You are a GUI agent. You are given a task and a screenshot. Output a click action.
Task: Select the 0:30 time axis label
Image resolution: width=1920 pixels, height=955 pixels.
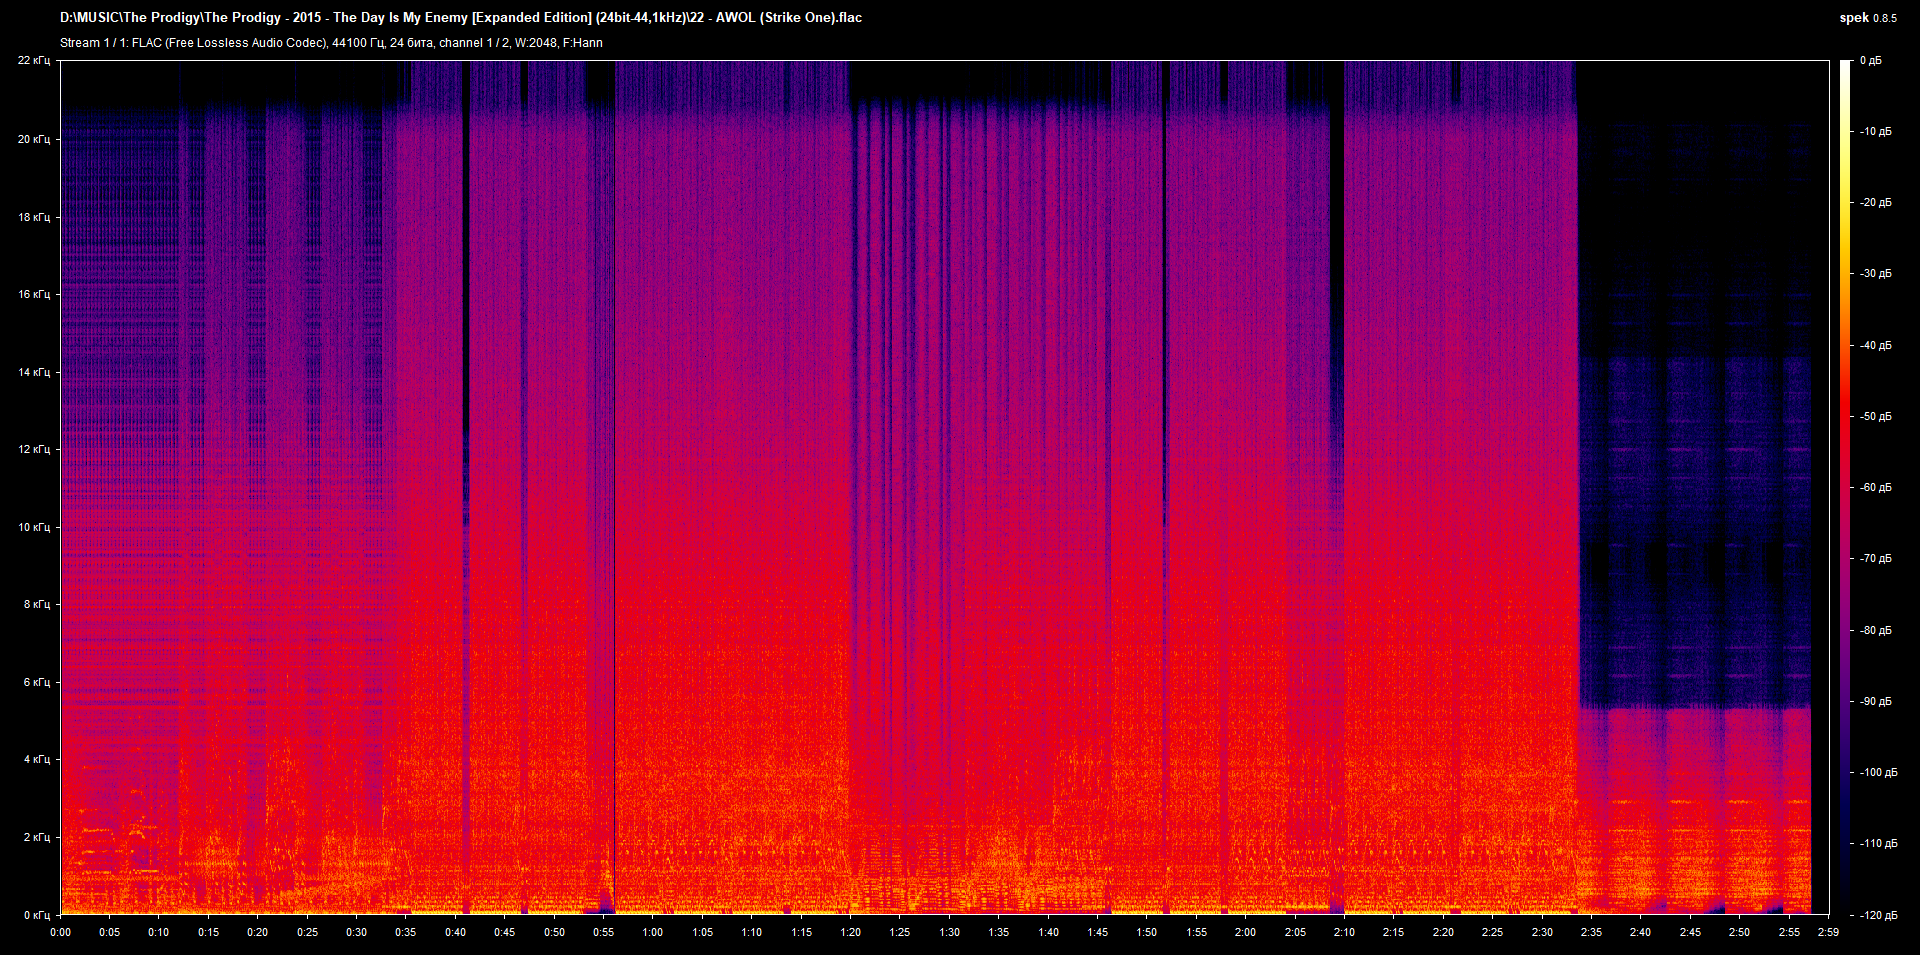(356, 932)
